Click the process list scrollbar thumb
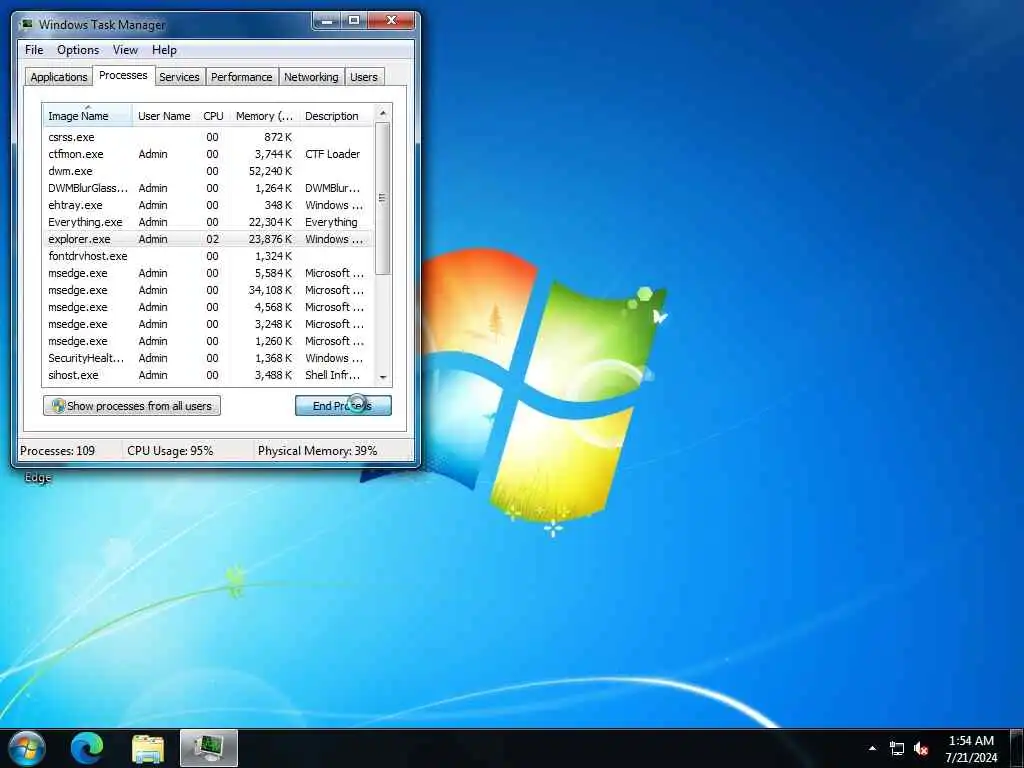The width and height of the screenshot is (1024, 768). [x=383, y=199]
